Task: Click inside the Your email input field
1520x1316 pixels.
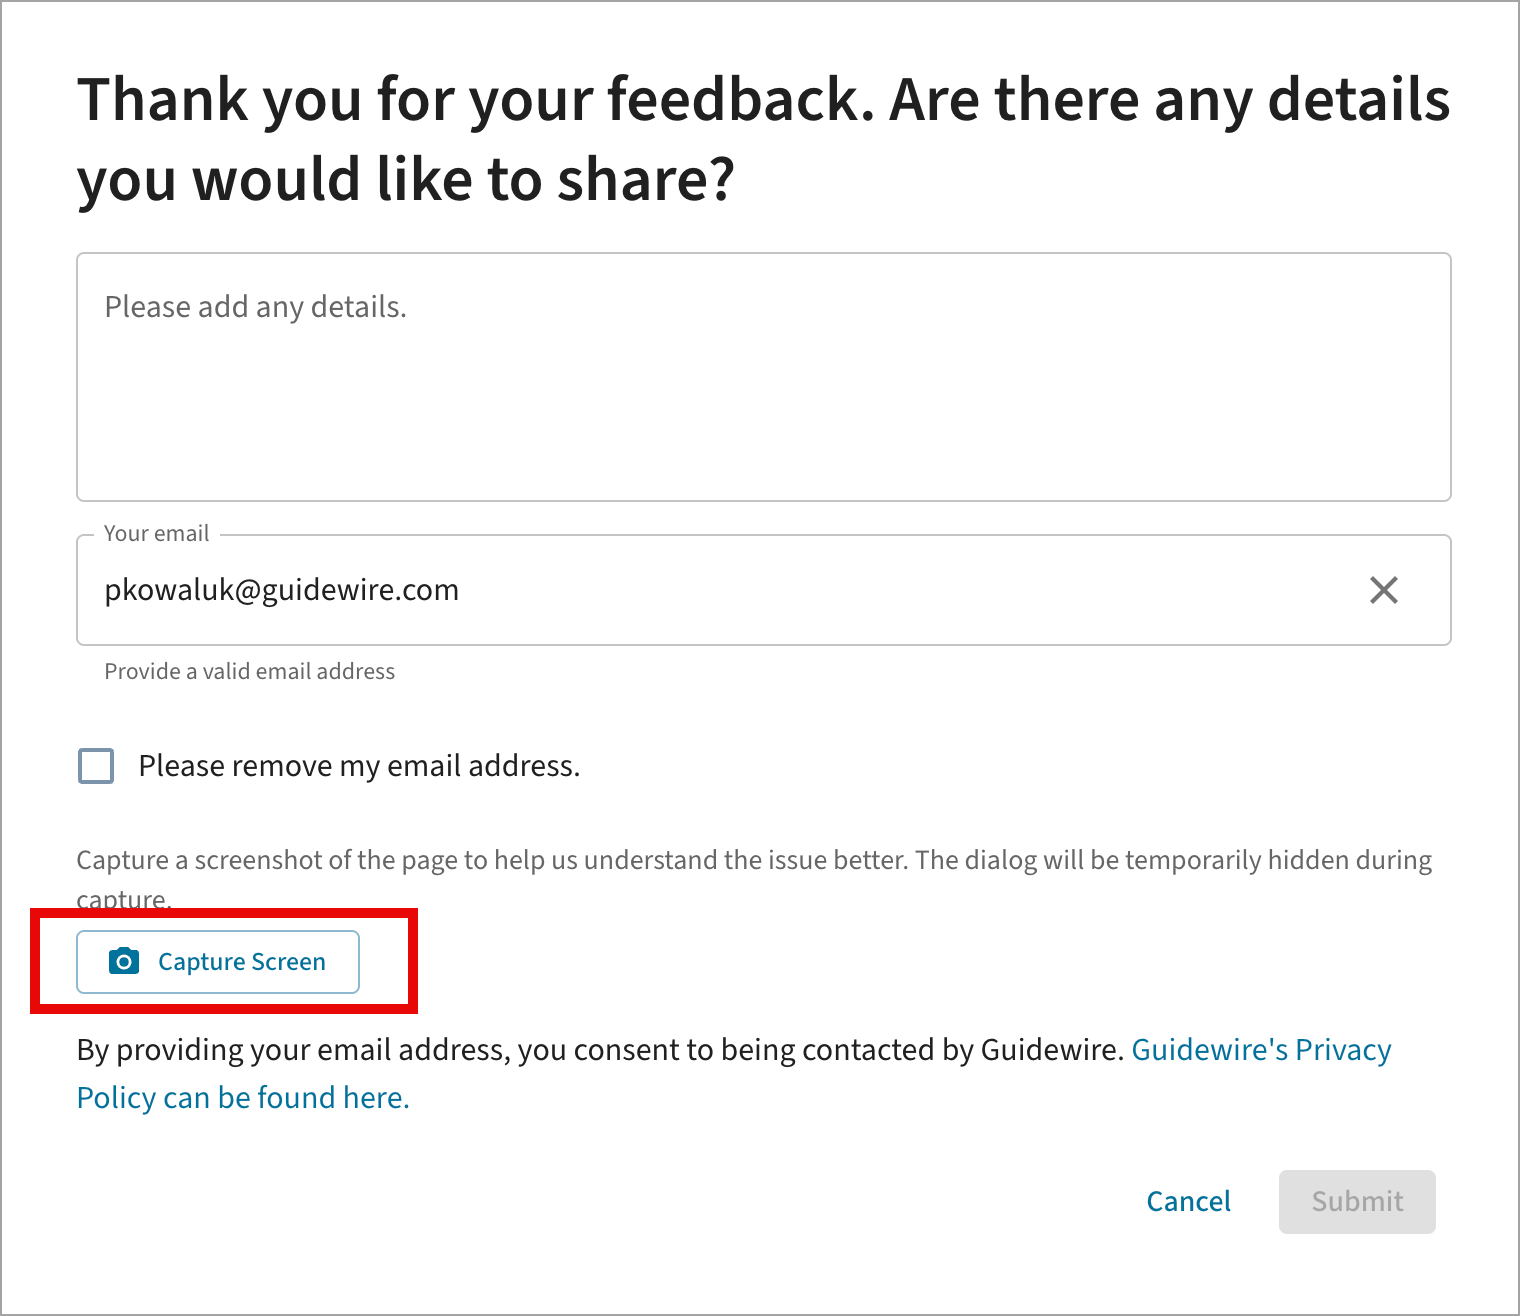Action: click(800, 590)
